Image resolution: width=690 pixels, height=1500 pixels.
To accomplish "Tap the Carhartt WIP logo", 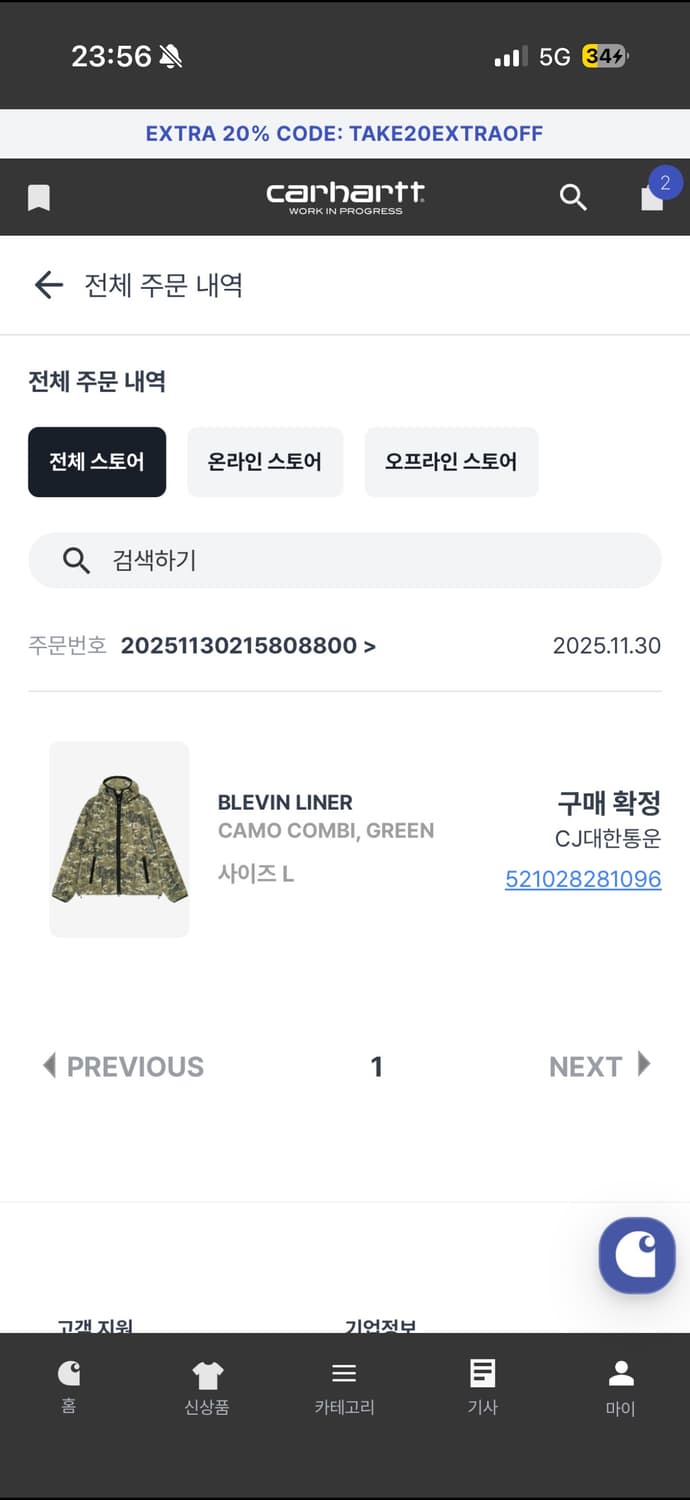I will (x=345, y=197).
